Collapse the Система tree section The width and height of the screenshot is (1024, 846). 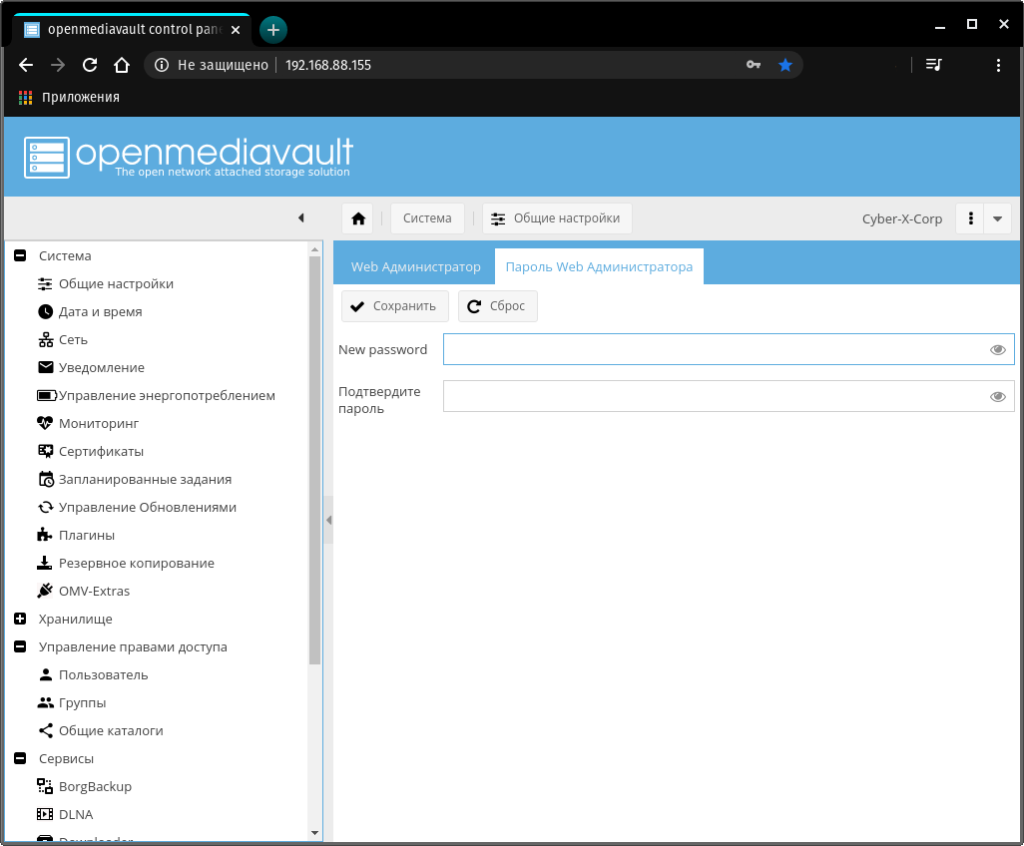(20, 256)
